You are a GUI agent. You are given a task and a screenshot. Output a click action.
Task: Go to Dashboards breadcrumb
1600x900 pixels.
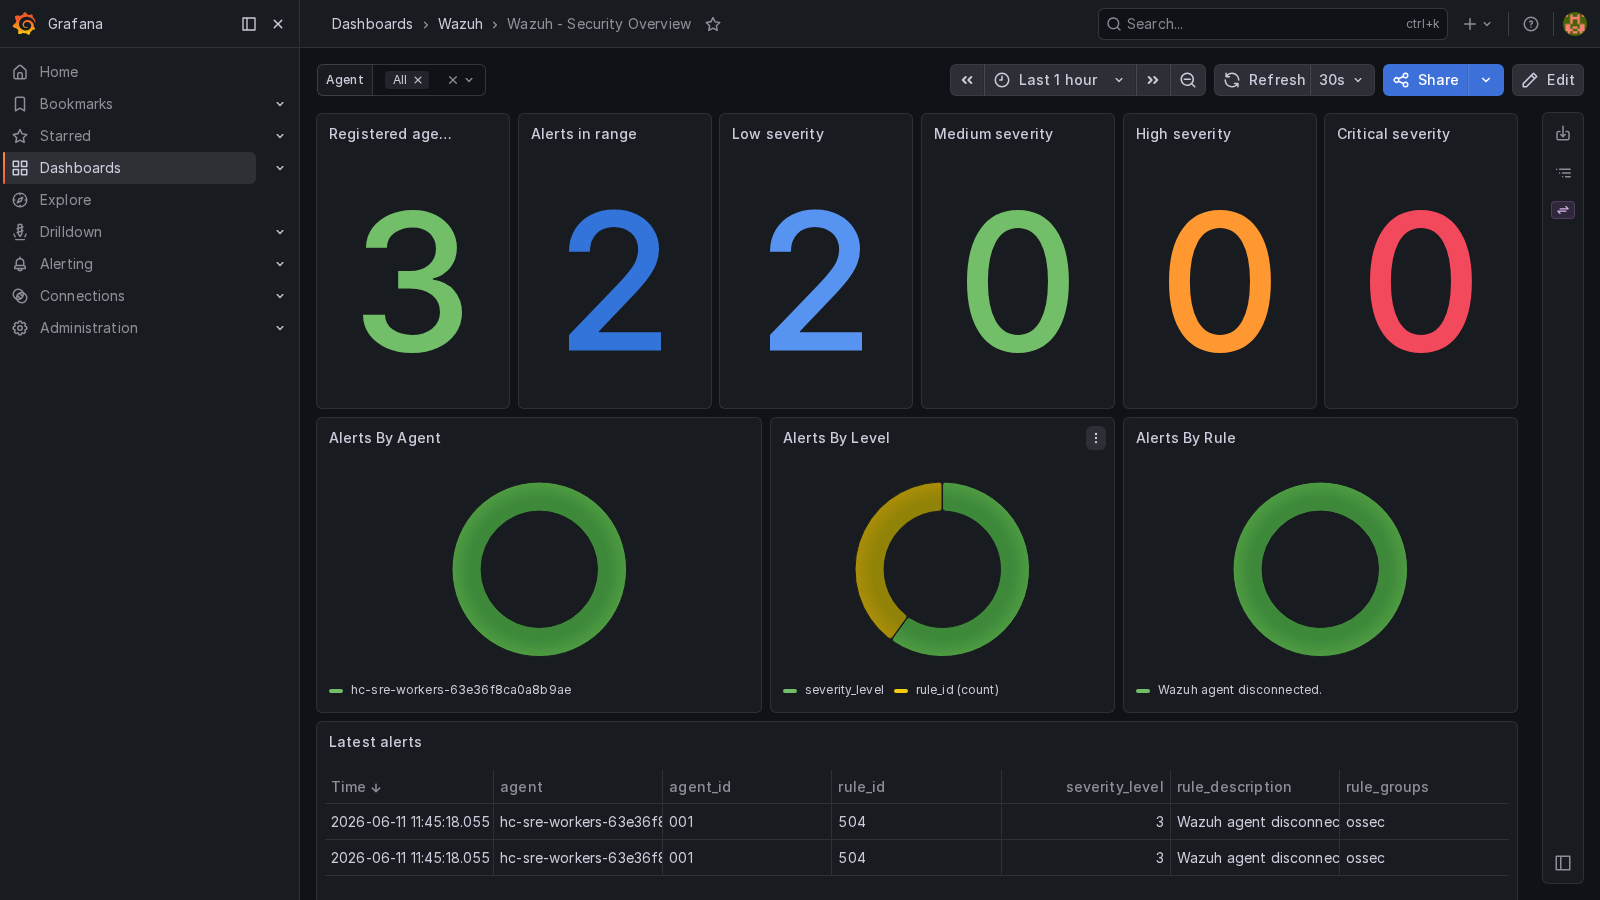[372, 24]
